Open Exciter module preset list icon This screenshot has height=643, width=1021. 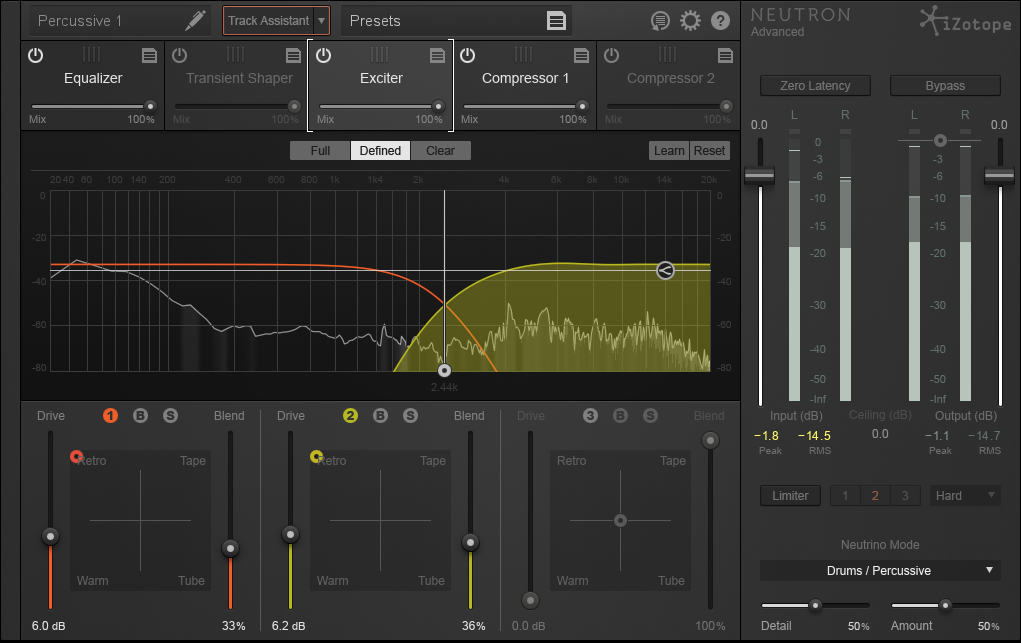[437, 56]
